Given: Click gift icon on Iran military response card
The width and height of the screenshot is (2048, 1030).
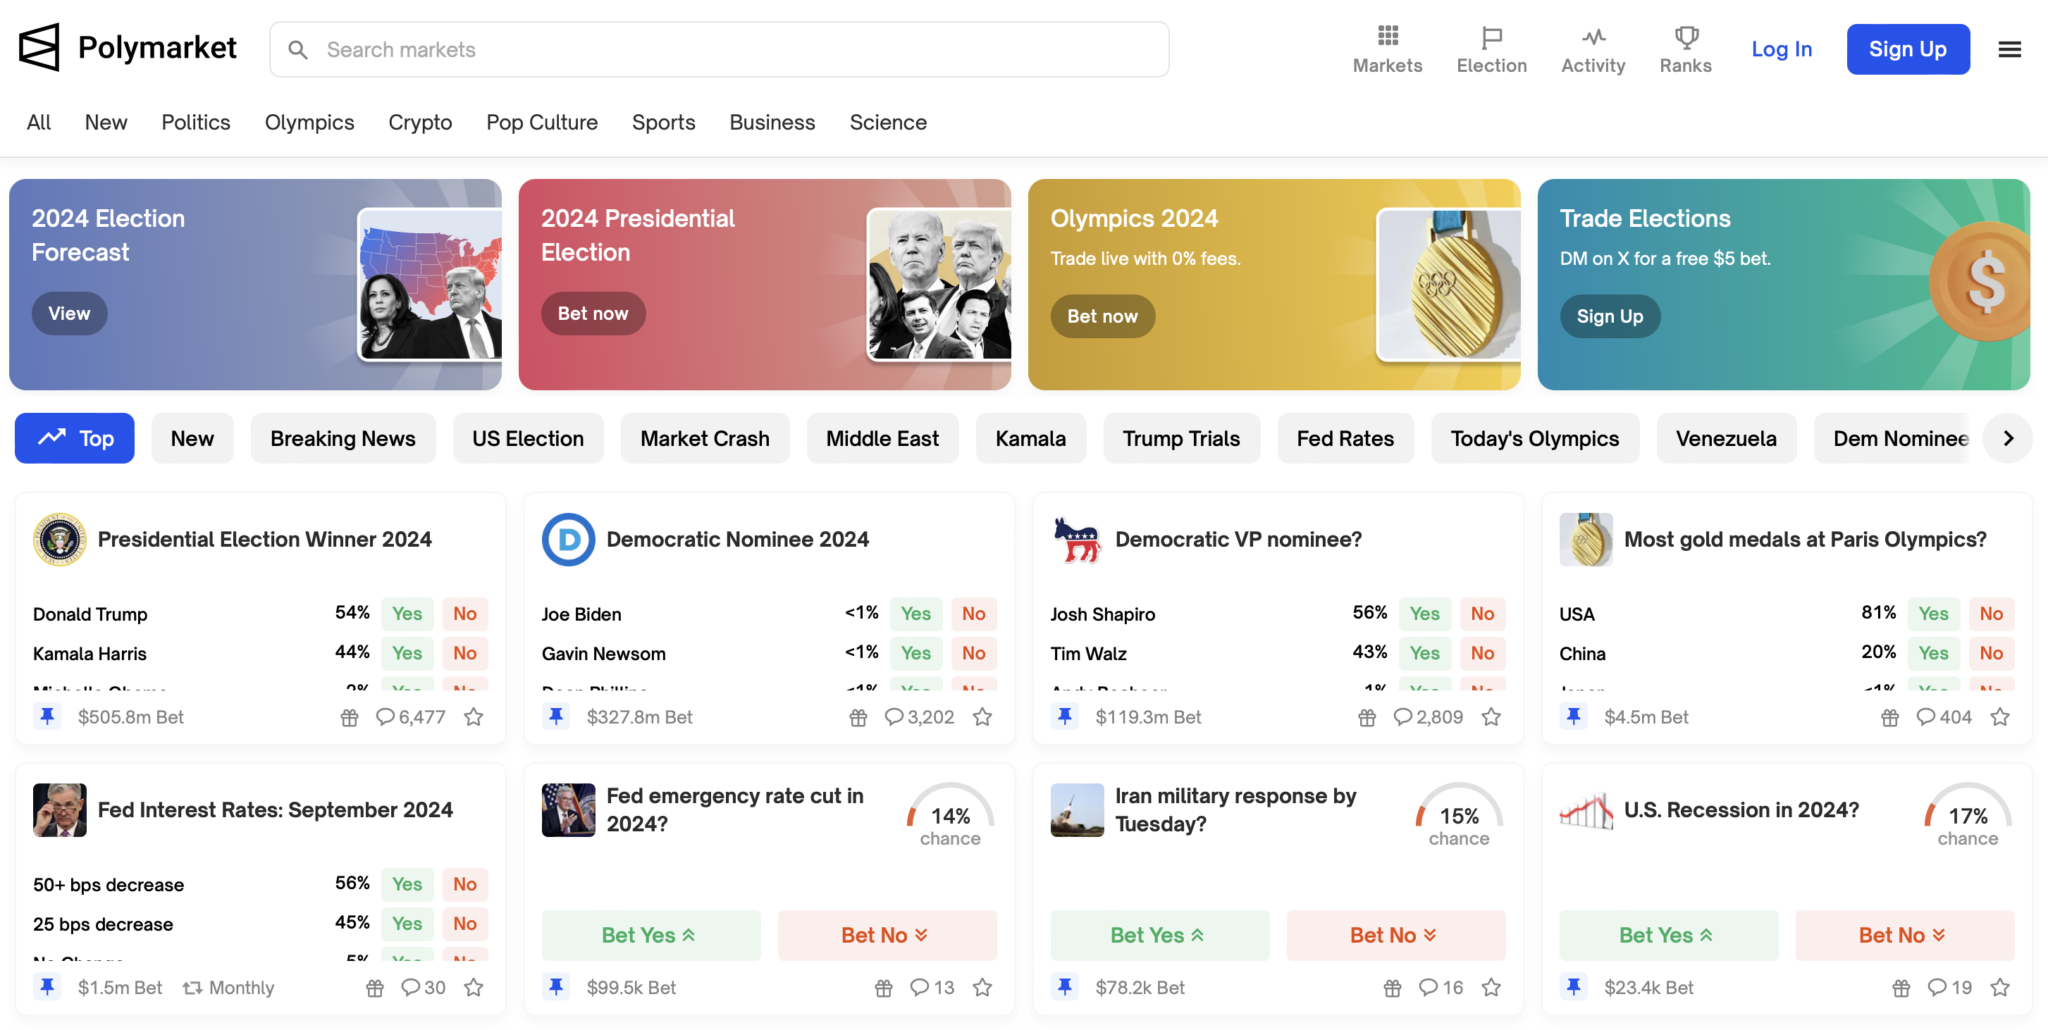Looking at the screenshot, I should pyautogui.click(x=1393, y=988).
